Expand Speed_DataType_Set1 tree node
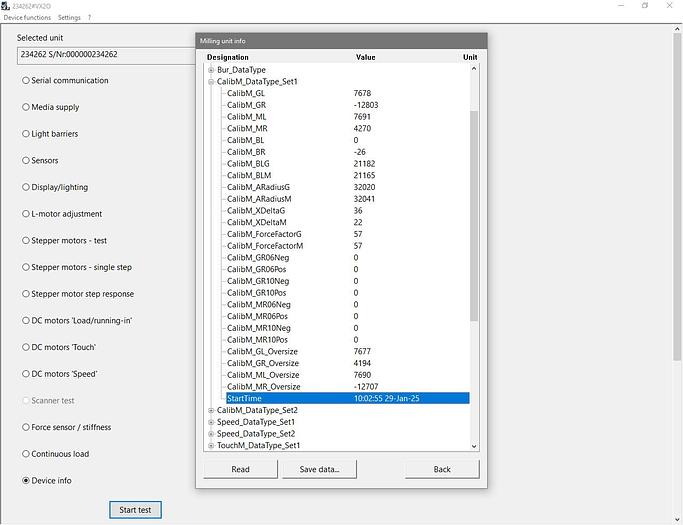The height and width of the screenshot is (525, 683). [x=211, y=422]
